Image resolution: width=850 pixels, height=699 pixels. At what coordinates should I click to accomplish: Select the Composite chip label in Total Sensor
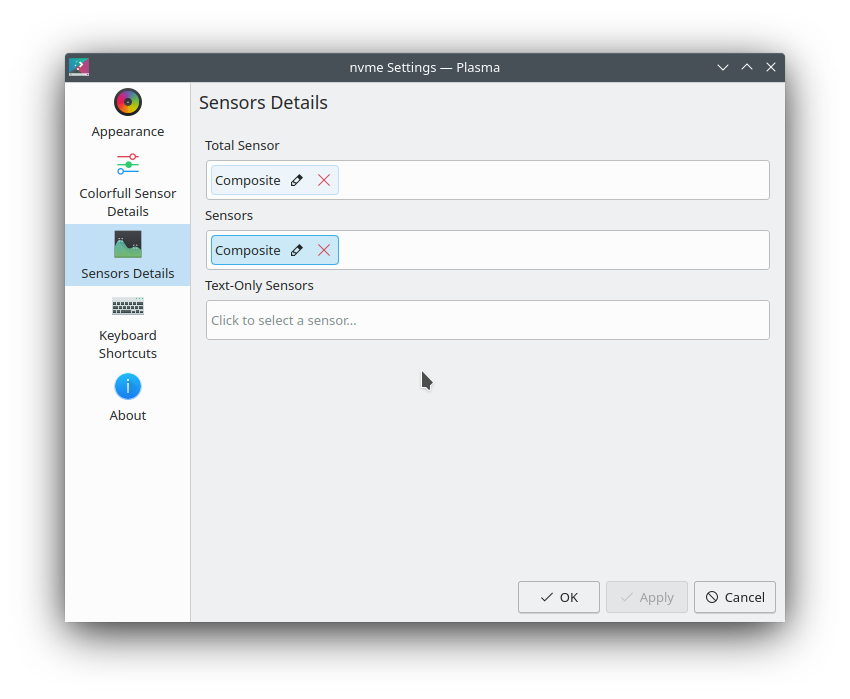[x=248, y=181]
